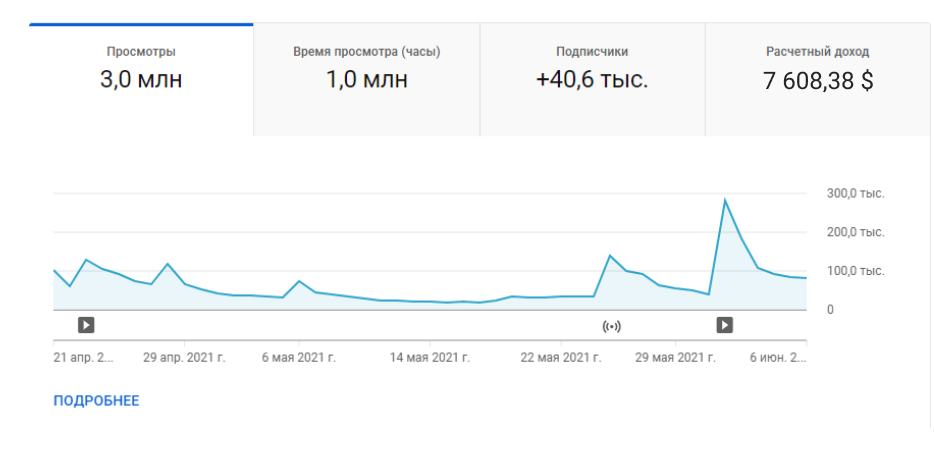
Task: Click the 100,0 тыс. axis label
Action: tap(856, 271)
